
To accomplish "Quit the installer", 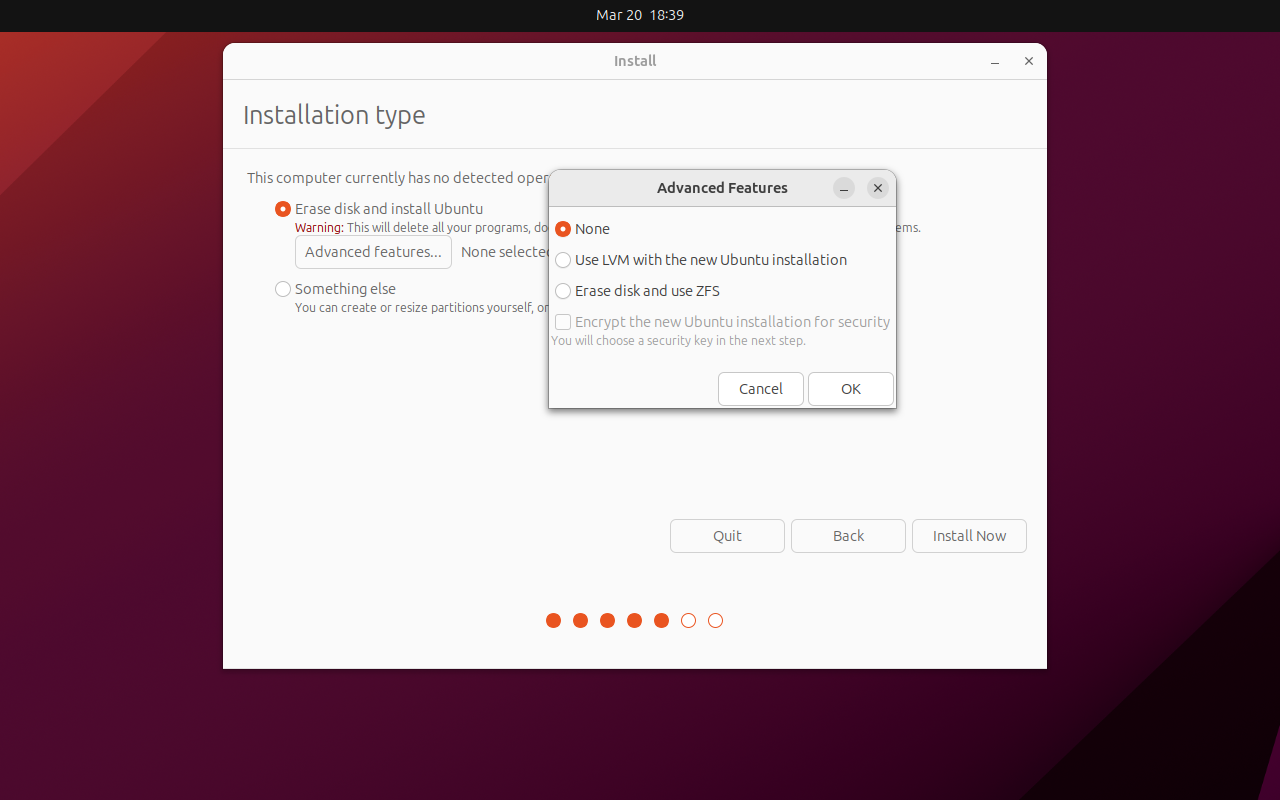I will [727, 536].
